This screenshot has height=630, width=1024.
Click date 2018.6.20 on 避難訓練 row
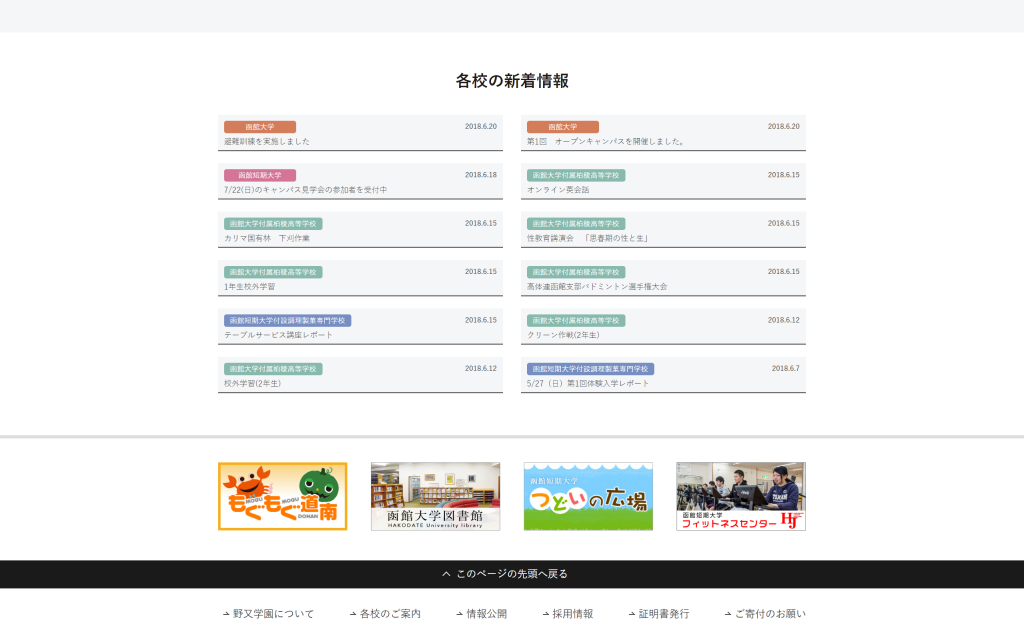pyautogui.click(x=481, y=127)
